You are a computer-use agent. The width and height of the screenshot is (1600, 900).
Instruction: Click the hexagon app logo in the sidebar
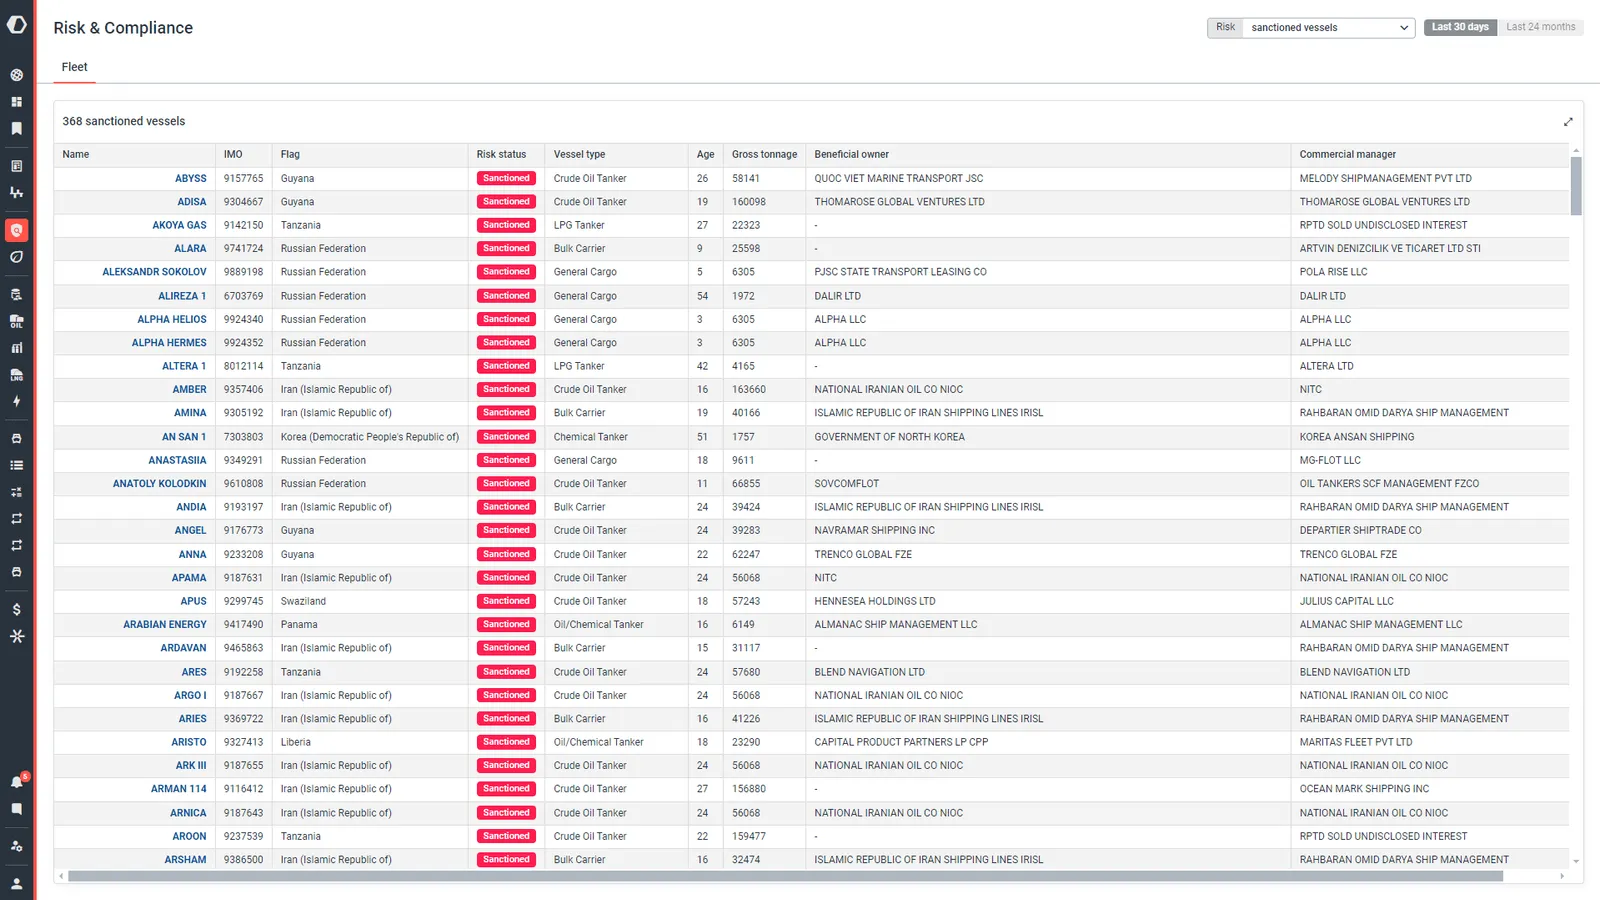[17, 24]
